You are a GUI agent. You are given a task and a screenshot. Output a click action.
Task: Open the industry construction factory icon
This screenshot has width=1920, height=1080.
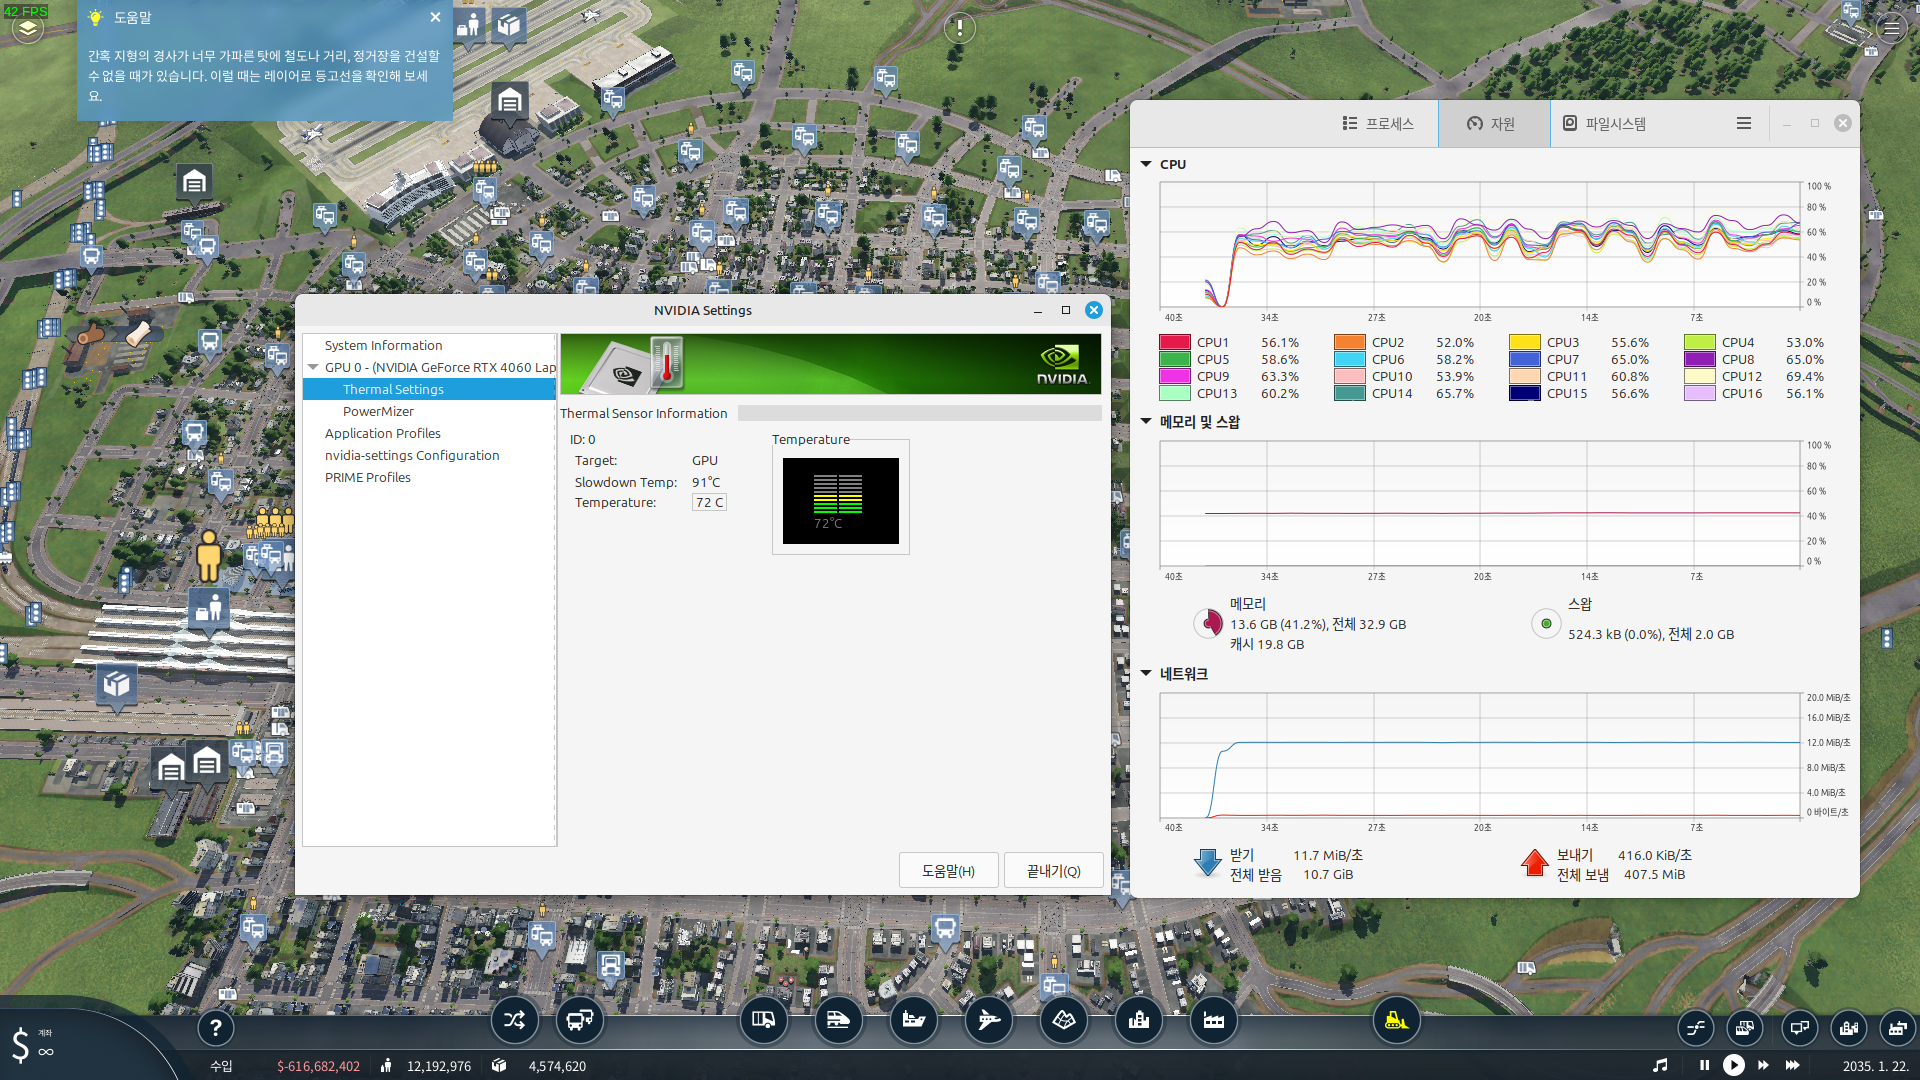click(x=1214, y=1020)
